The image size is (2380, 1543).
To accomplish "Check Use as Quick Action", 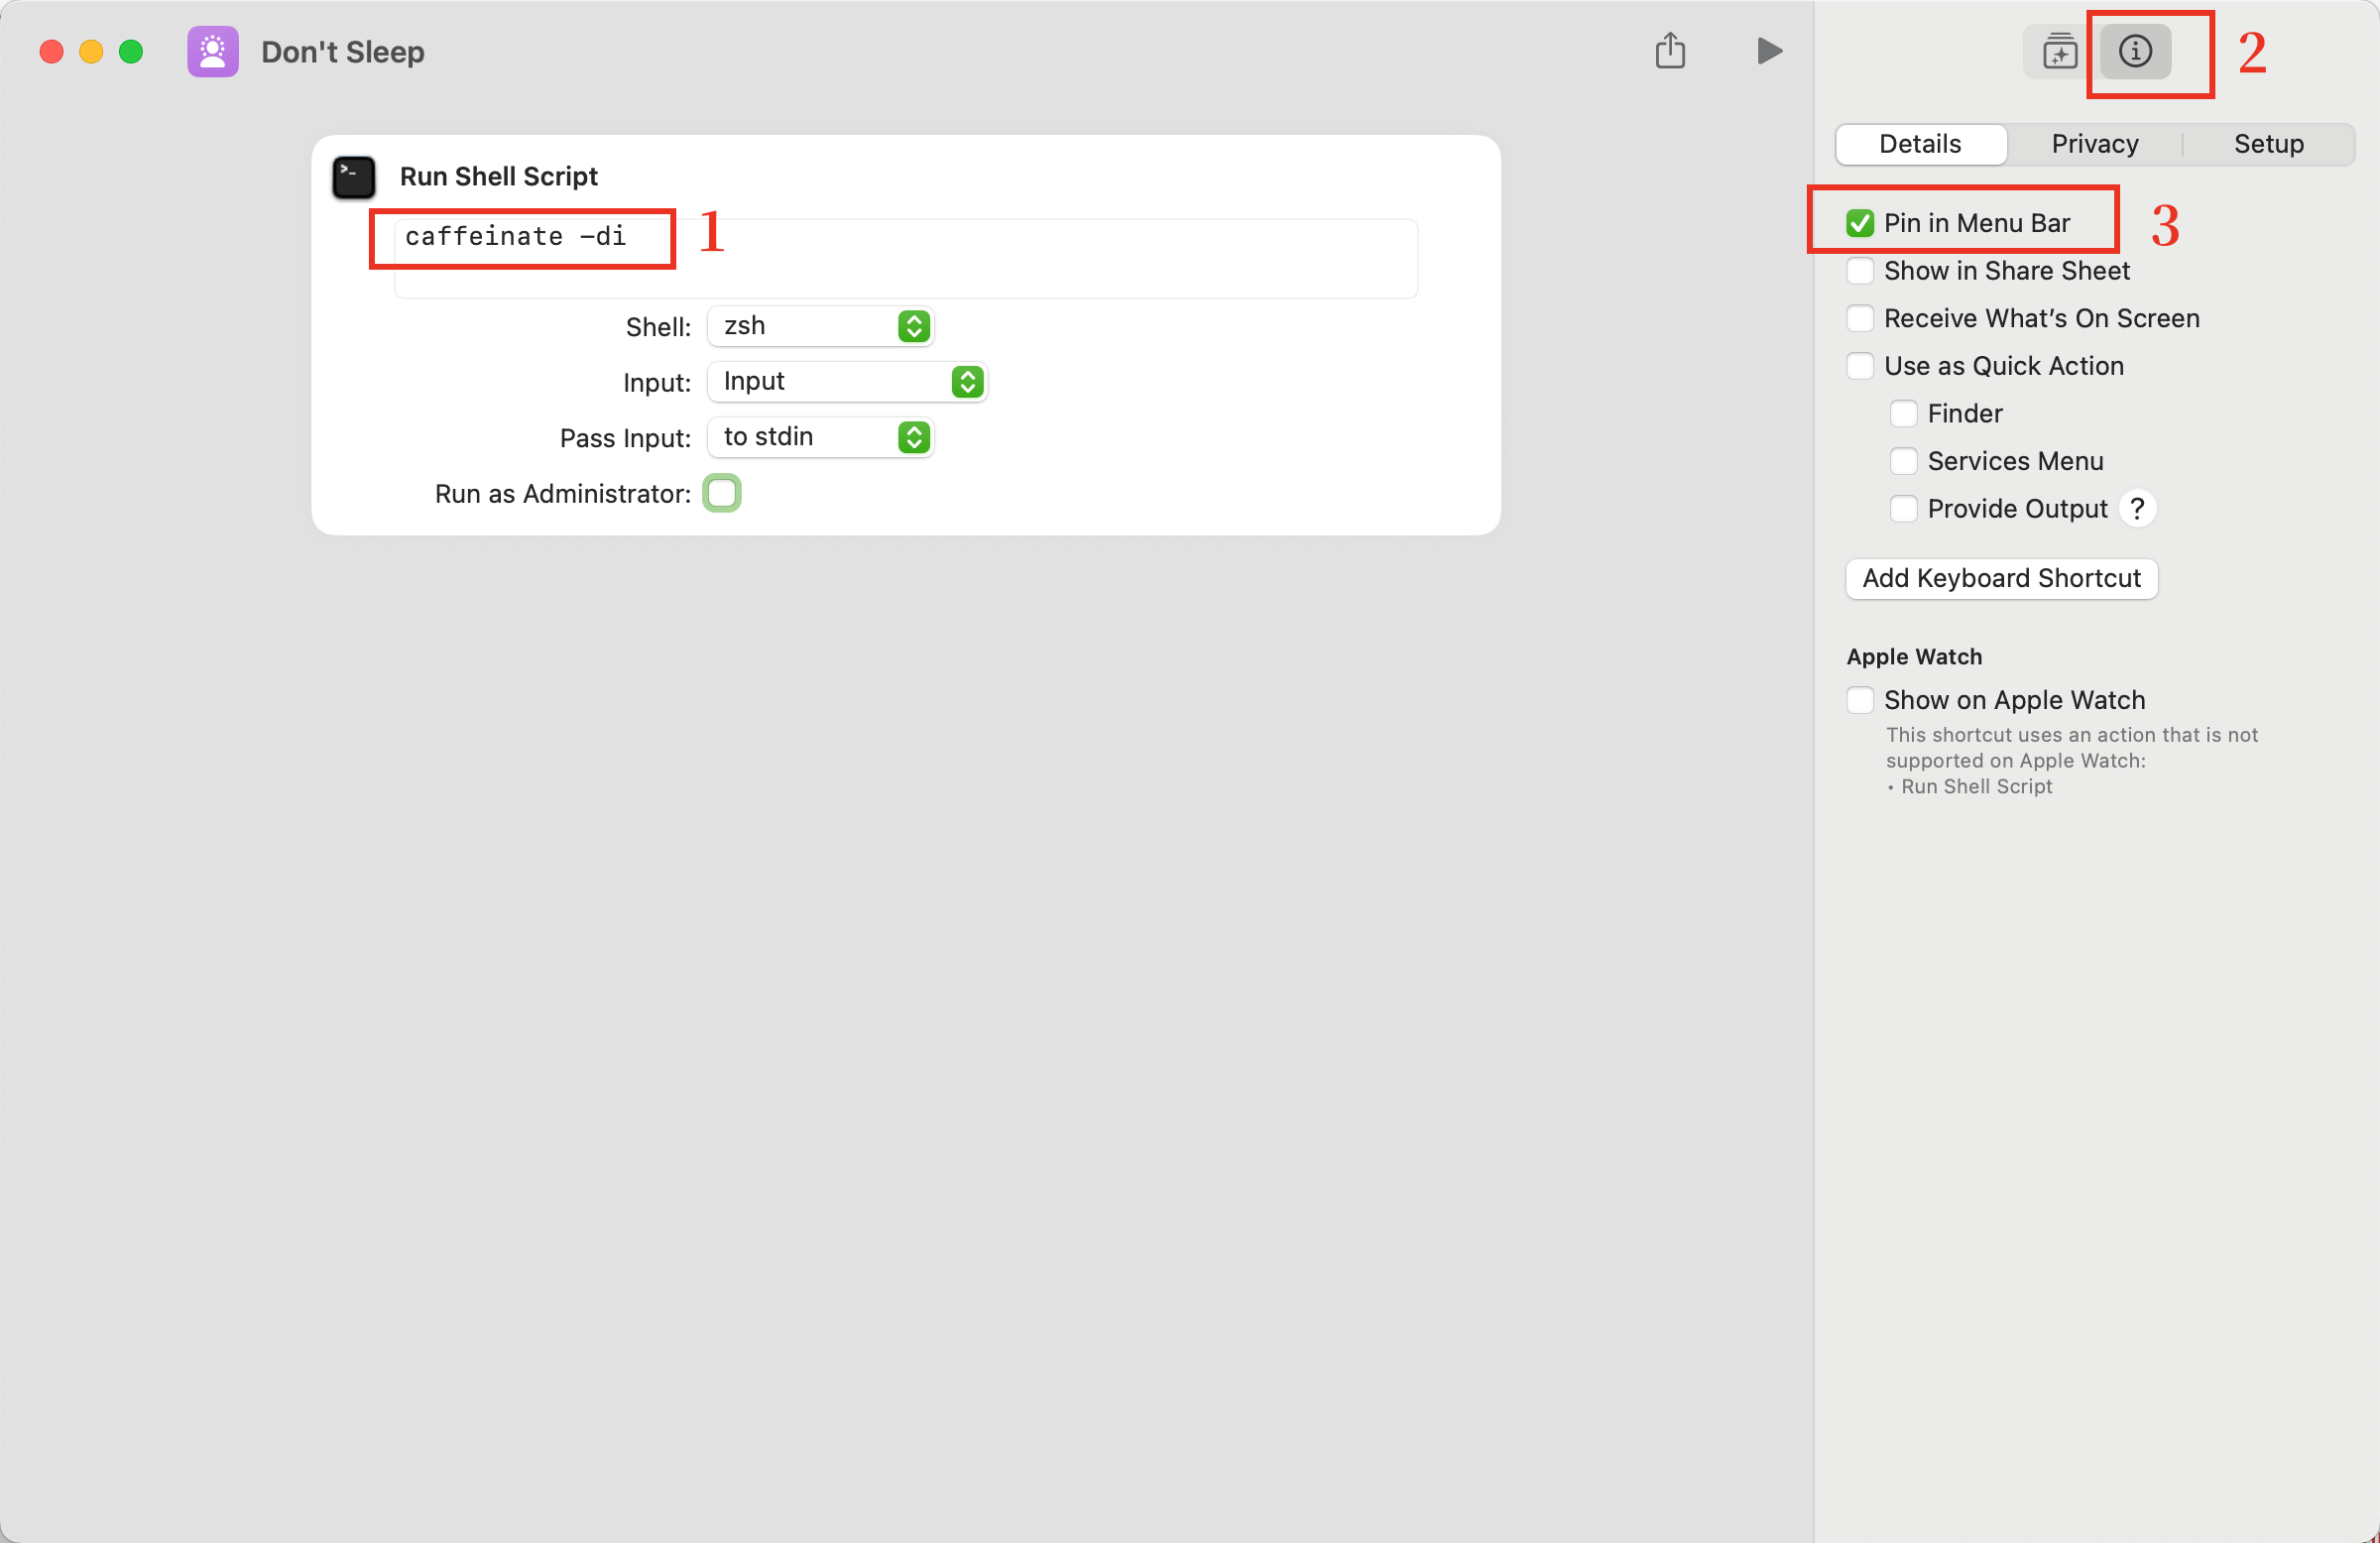I will coord(1860,366).
